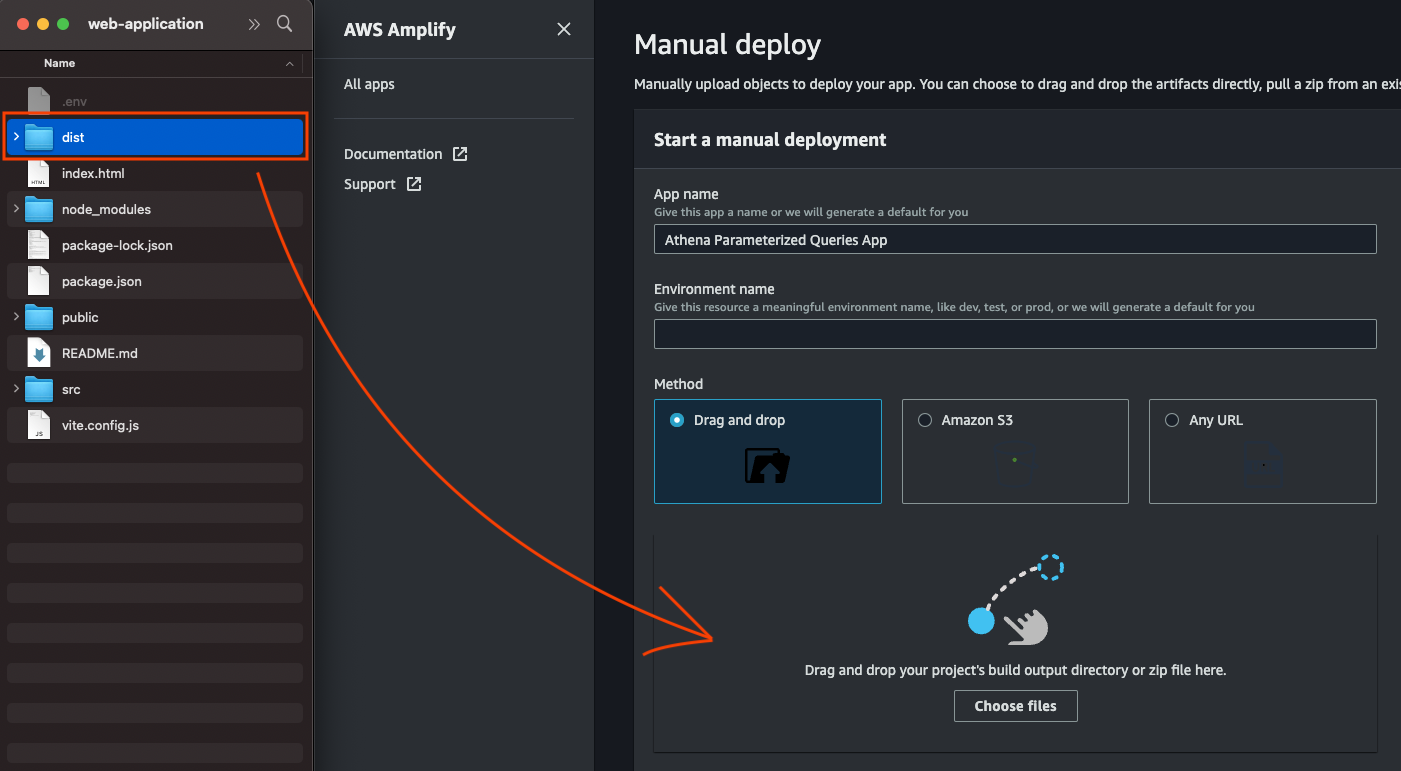Click the Choose files button

click(x=1015, y=705)
